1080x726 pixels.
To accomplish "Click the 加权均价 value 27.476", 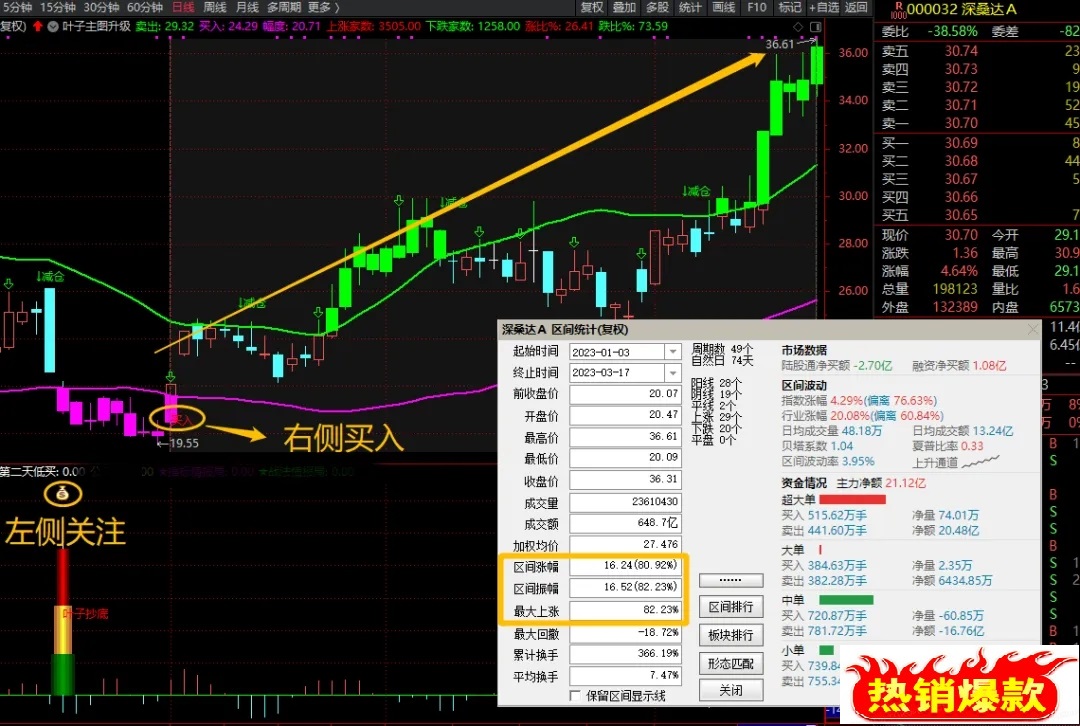I will (x=625, y=544).
